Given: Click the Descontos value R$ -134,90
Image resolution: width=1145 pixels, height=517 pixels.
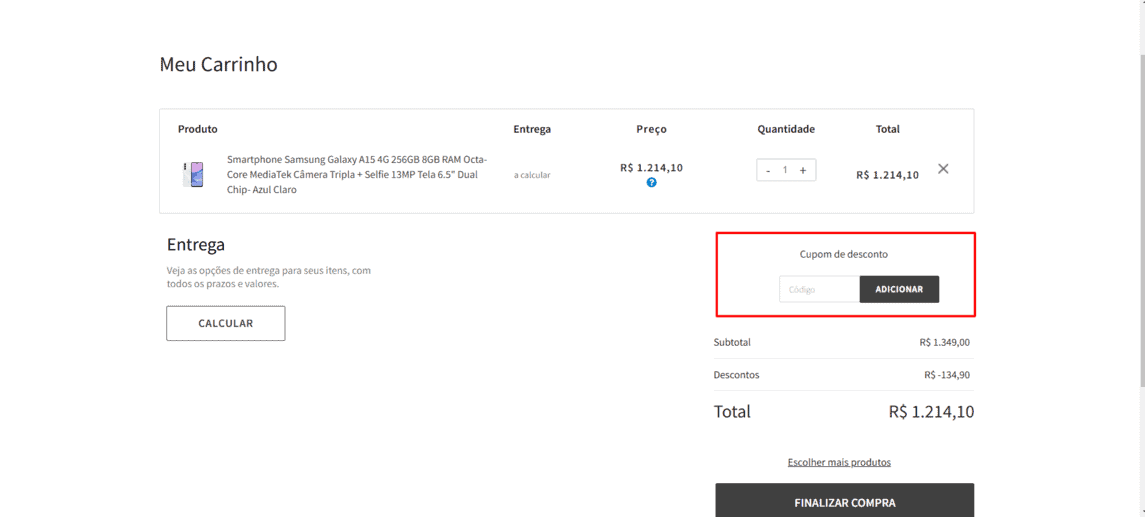Looking at the screenshot, I should [947, 375].
